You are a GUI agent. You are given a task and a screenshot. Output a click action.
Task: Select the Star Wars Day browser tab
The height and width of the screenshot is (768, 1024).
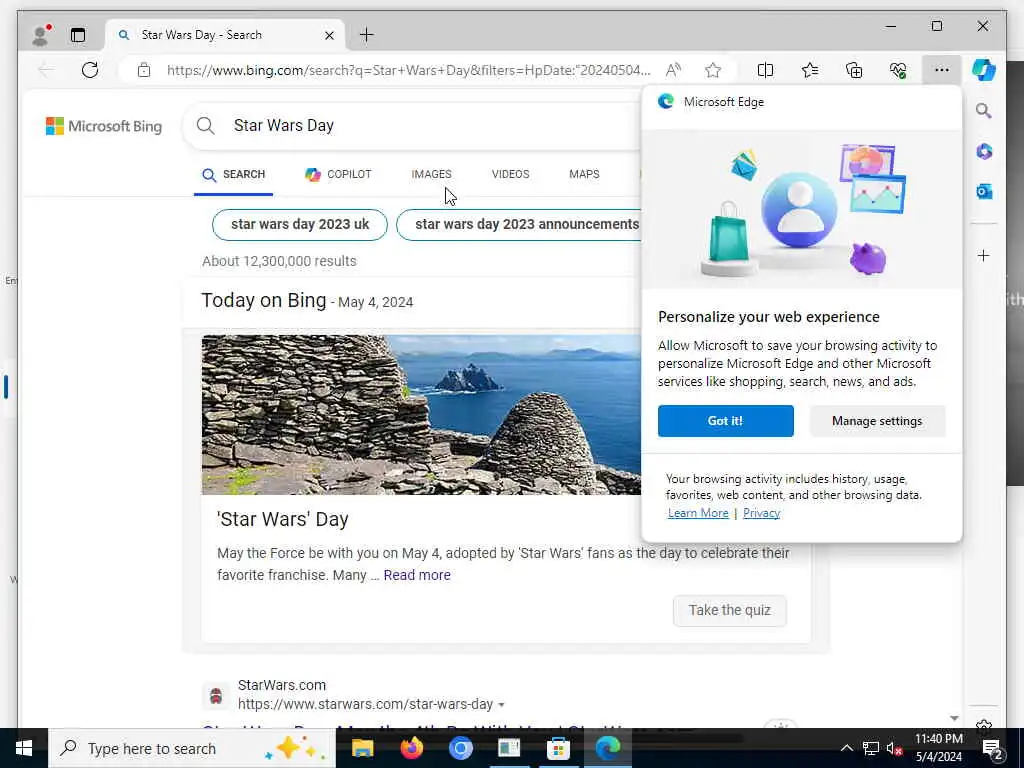coord(225,35)
